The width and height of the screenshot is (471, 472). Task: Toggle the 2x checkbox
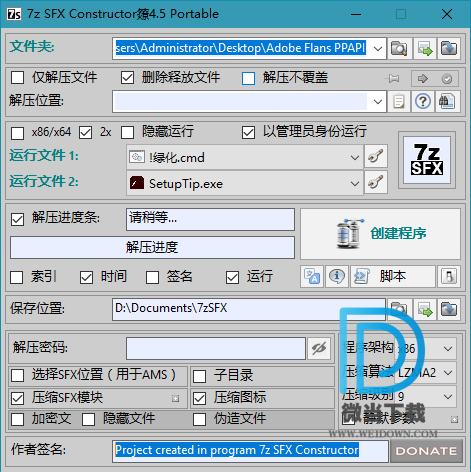click(x=85, y=133)
